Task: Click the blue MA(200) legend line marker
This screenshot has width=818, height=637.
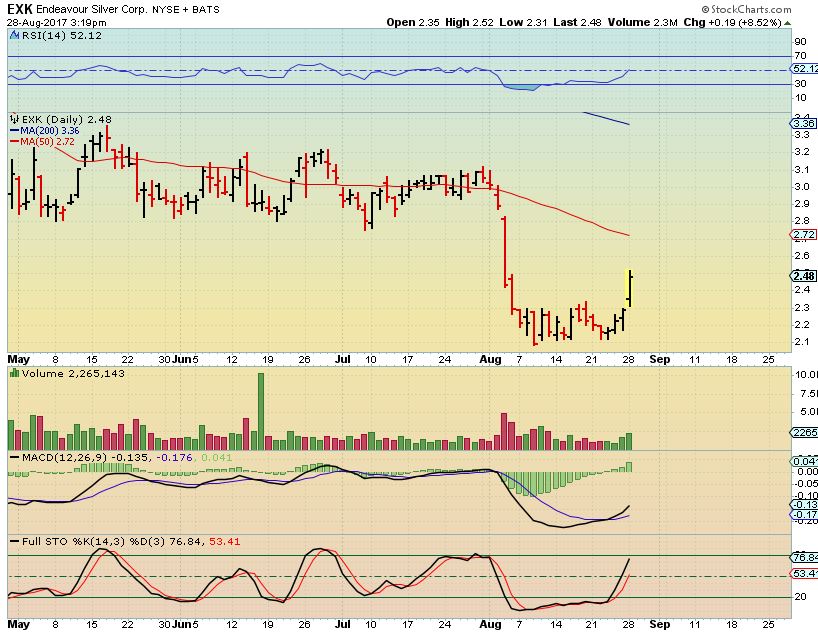Action: [15, 130]
